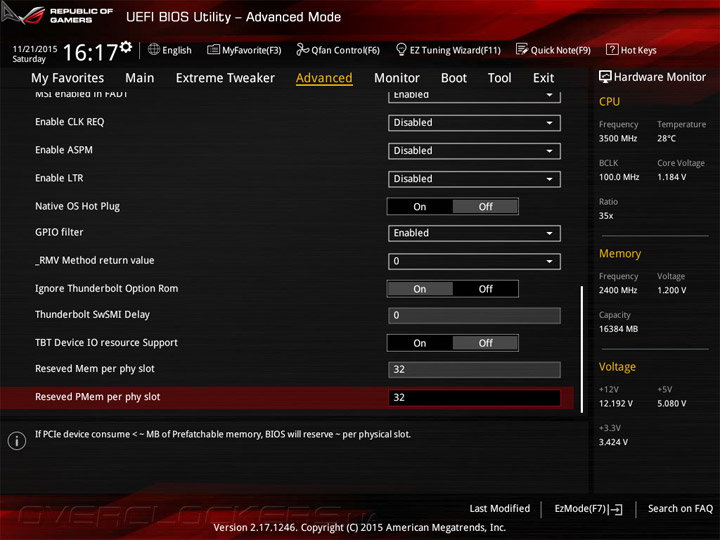Set Native OS Hot Plug to Off

tap(485, 207)
